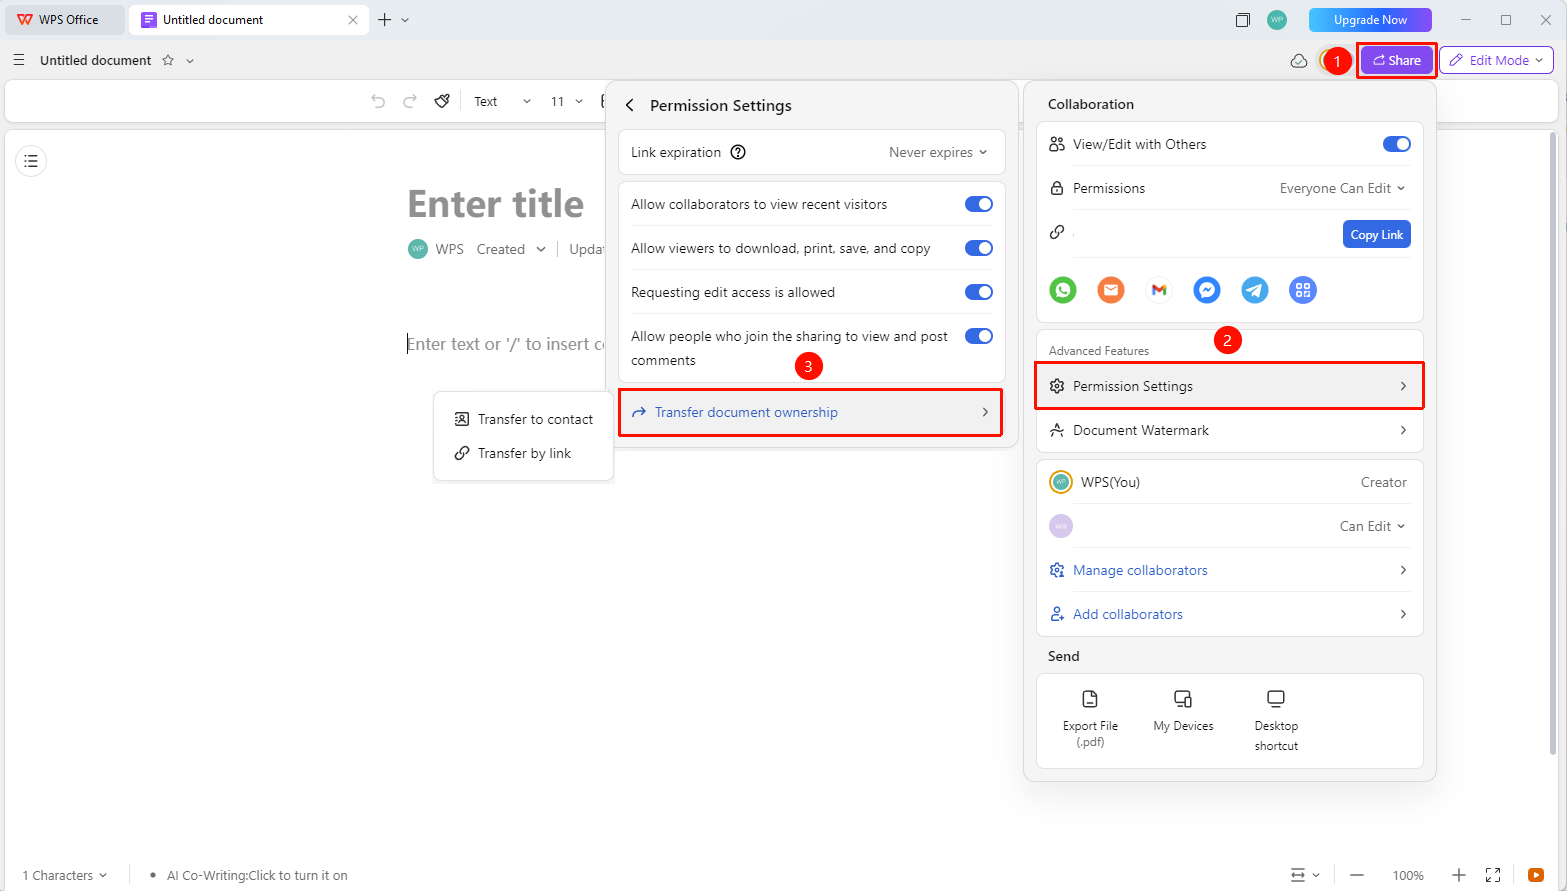This screenshot has width=1567, height=891.
Task: Open Document Watermark option
Action: coord(1229,430)
